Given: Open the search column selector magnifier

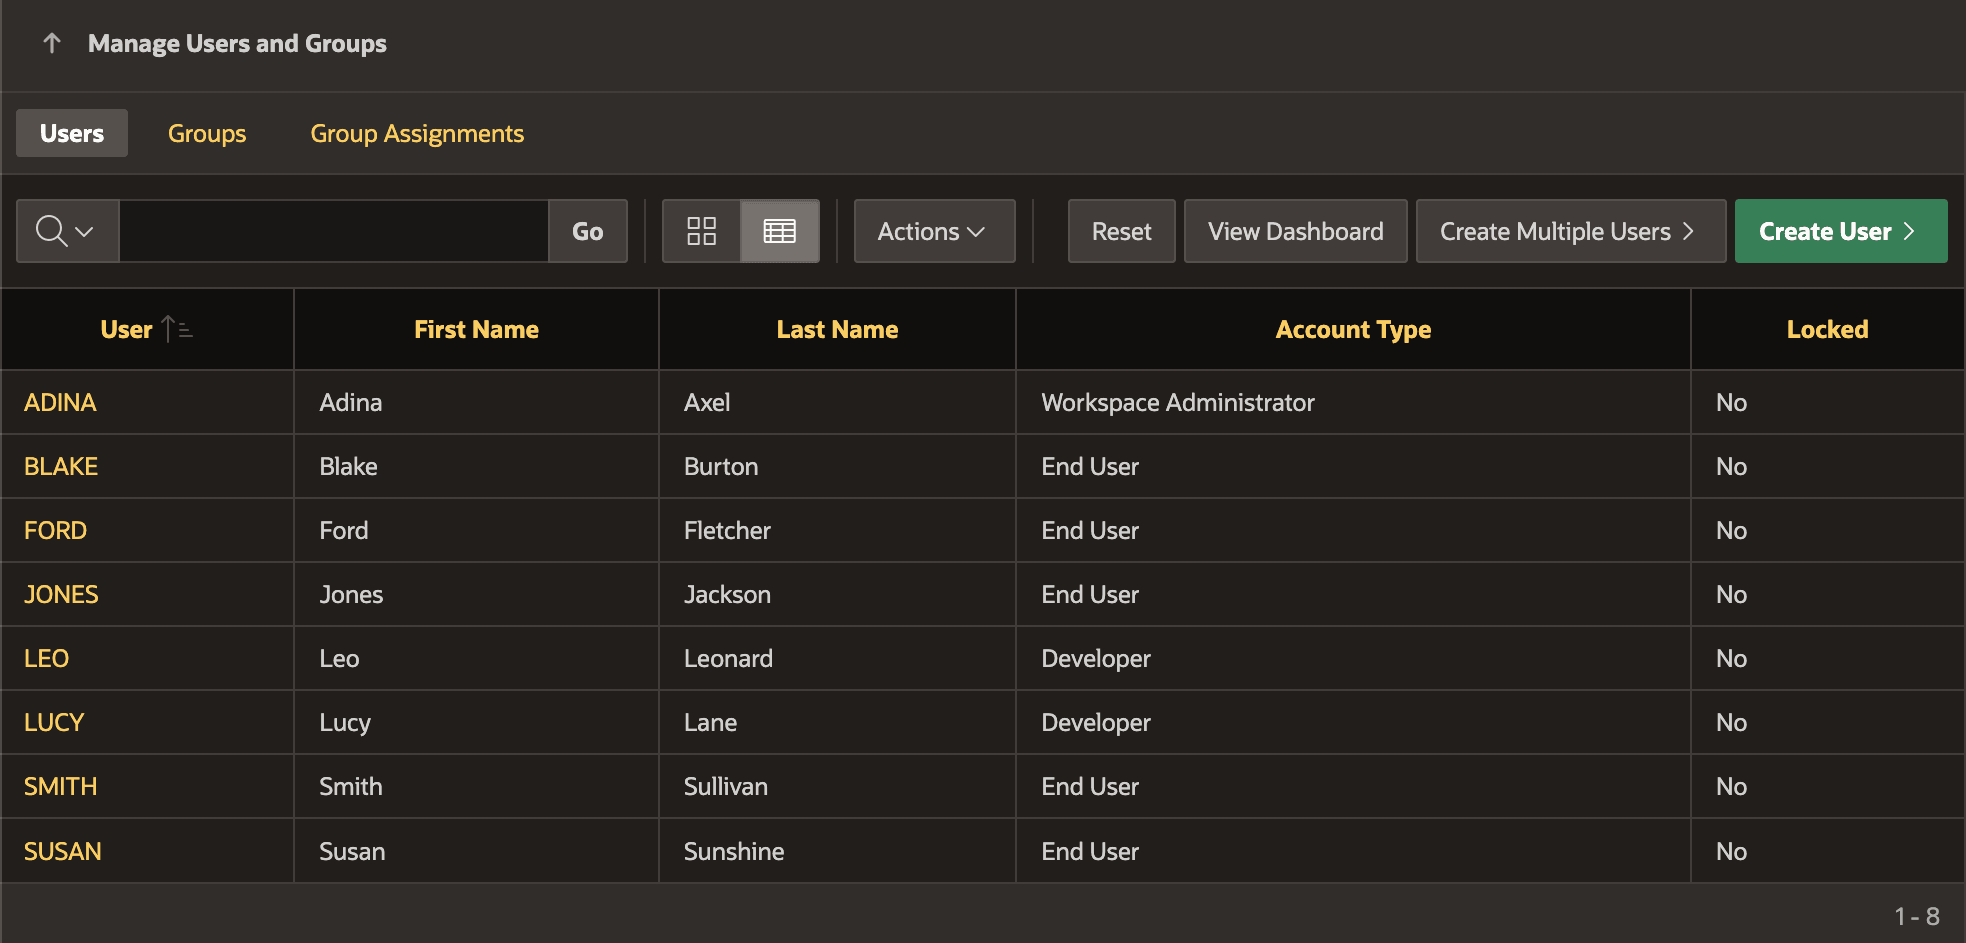Looking at the screenshot, I should (67, 231).
